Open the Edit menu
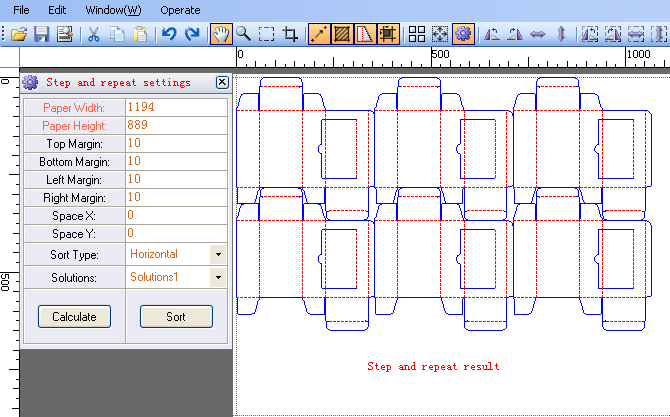Viewport: 670px width, 417px height. pos(57,10)
